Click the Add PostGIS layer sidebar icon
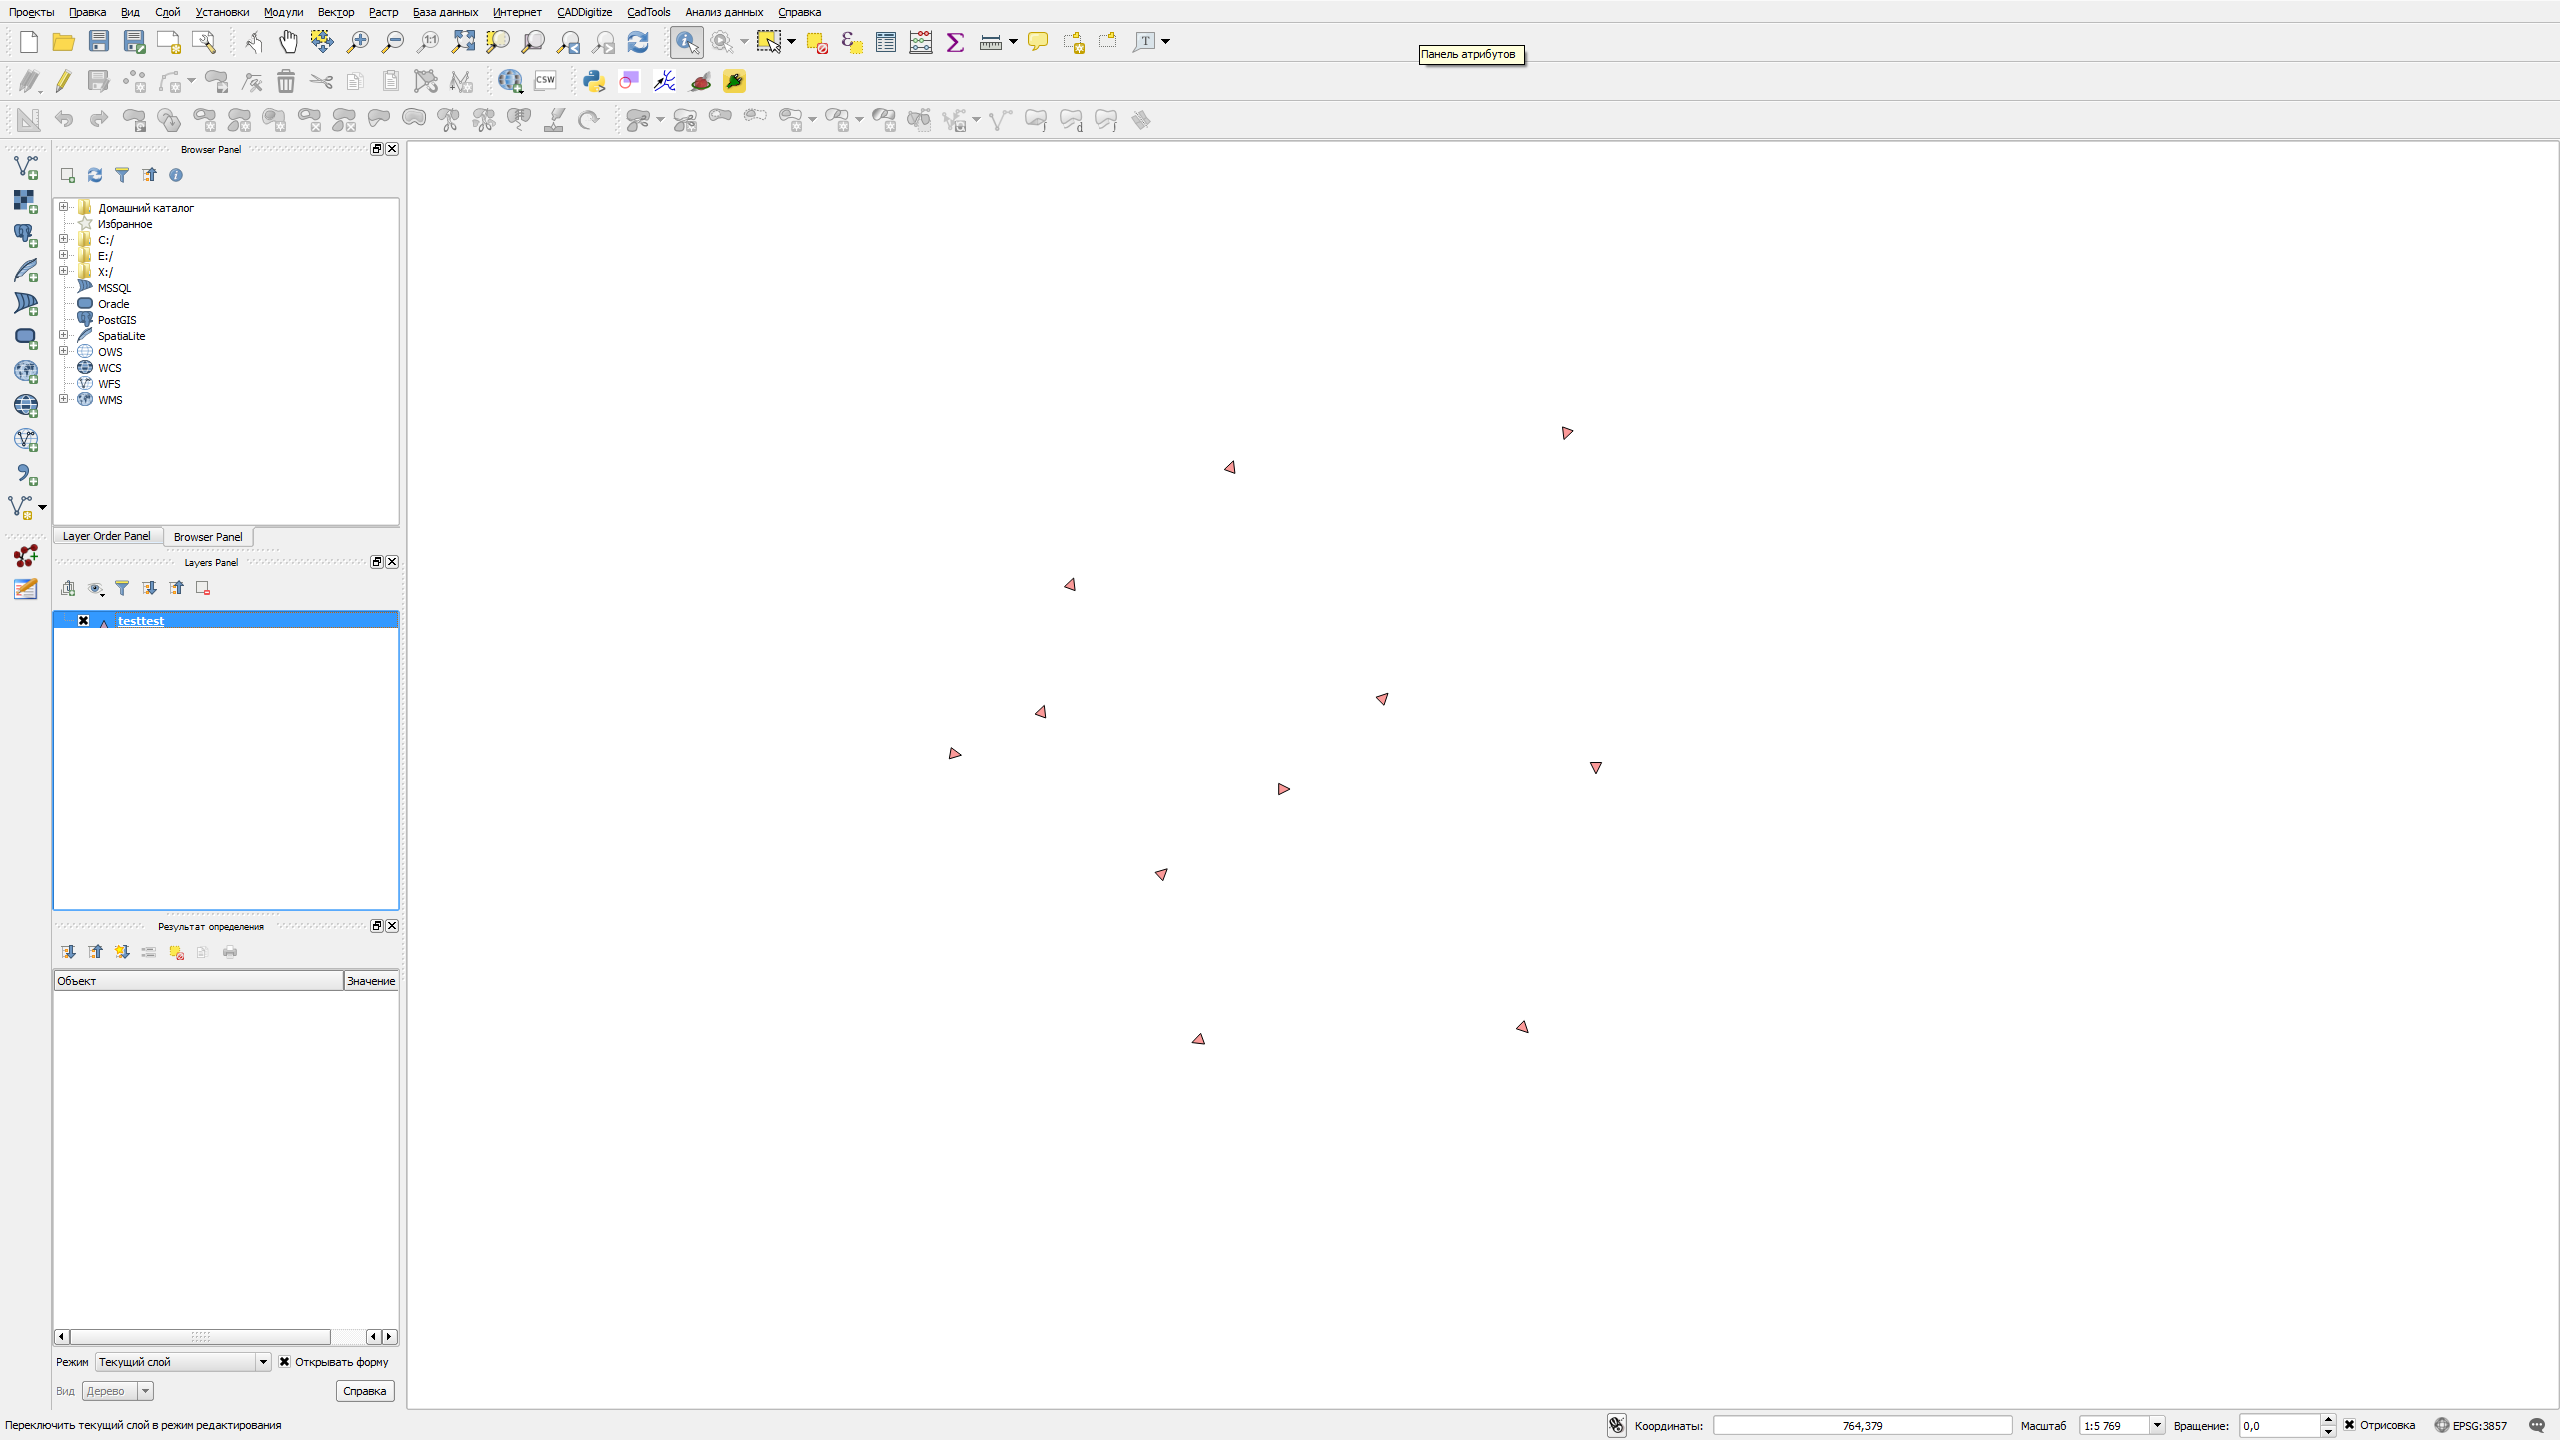This screenshot has width=2560, height=1440. [x=25, y=235]
